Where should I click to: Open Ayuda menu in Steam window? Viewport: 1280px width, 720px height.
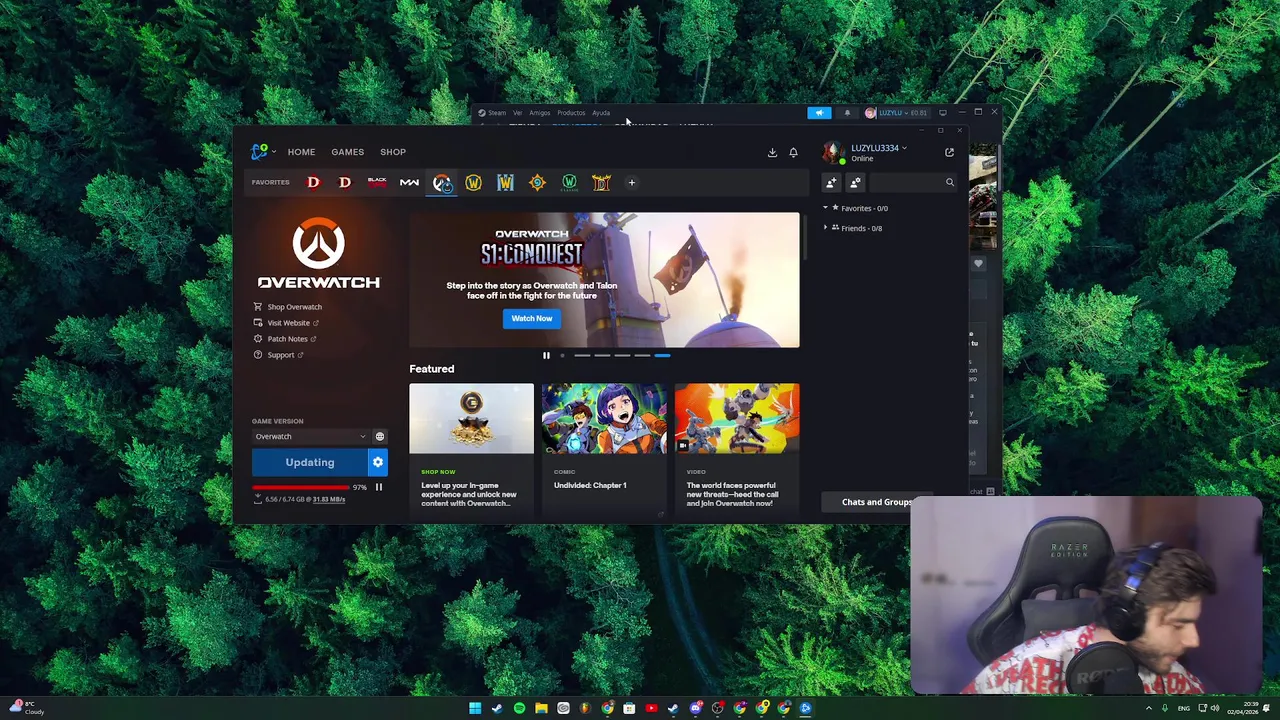click(601, 113)
